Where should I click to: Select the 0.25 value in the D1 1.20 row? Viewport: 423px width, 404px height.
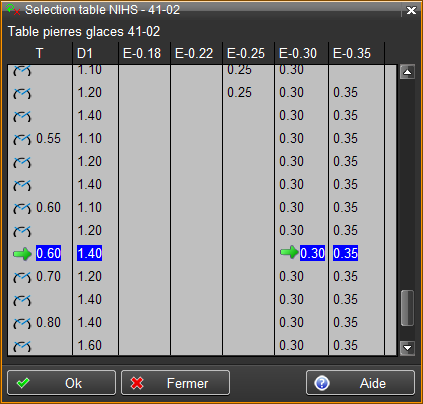239,93
